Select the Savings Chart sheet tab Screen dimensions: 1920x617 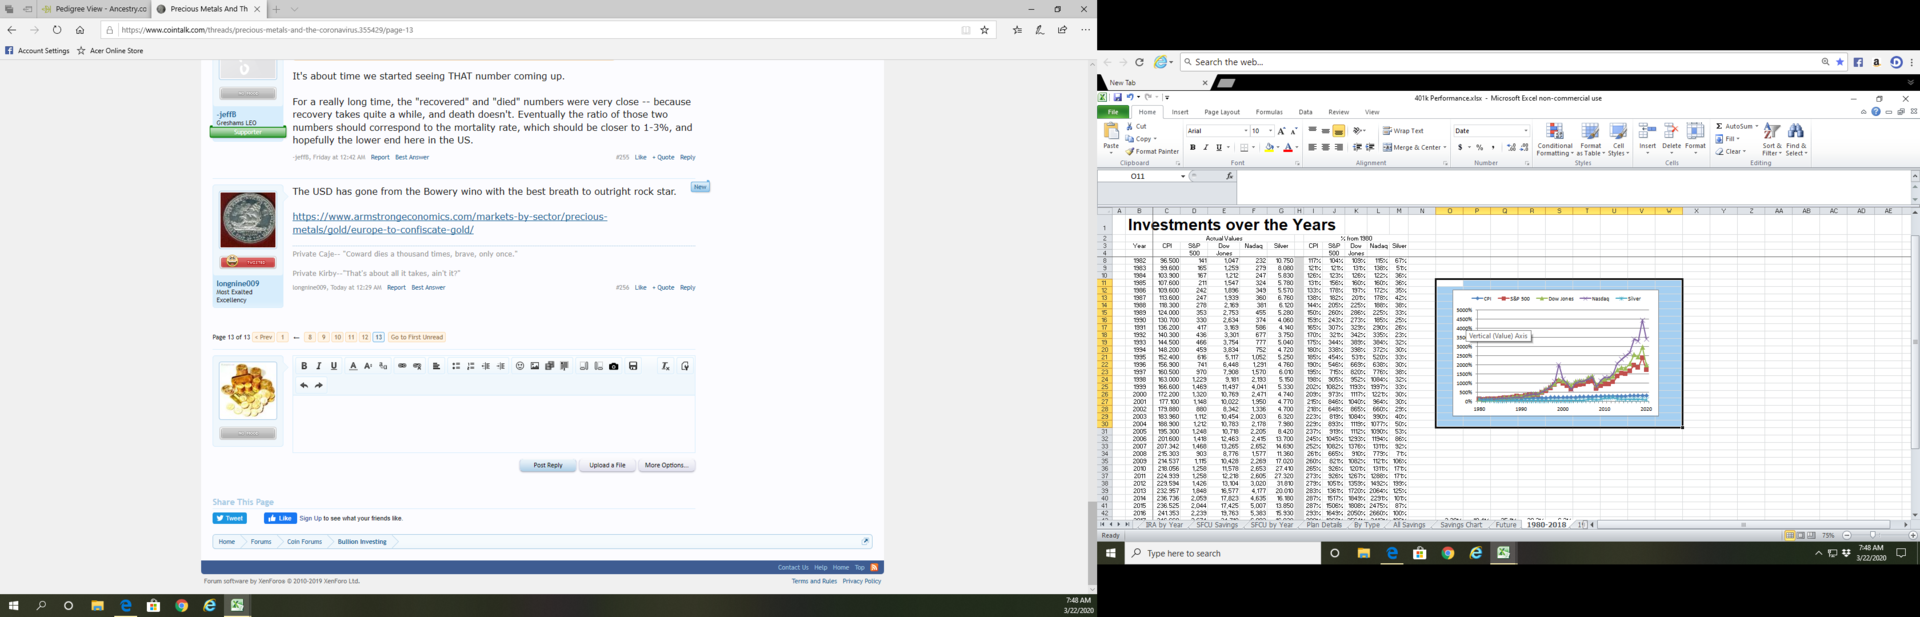pyautogui.click(x=1461, y=525)
